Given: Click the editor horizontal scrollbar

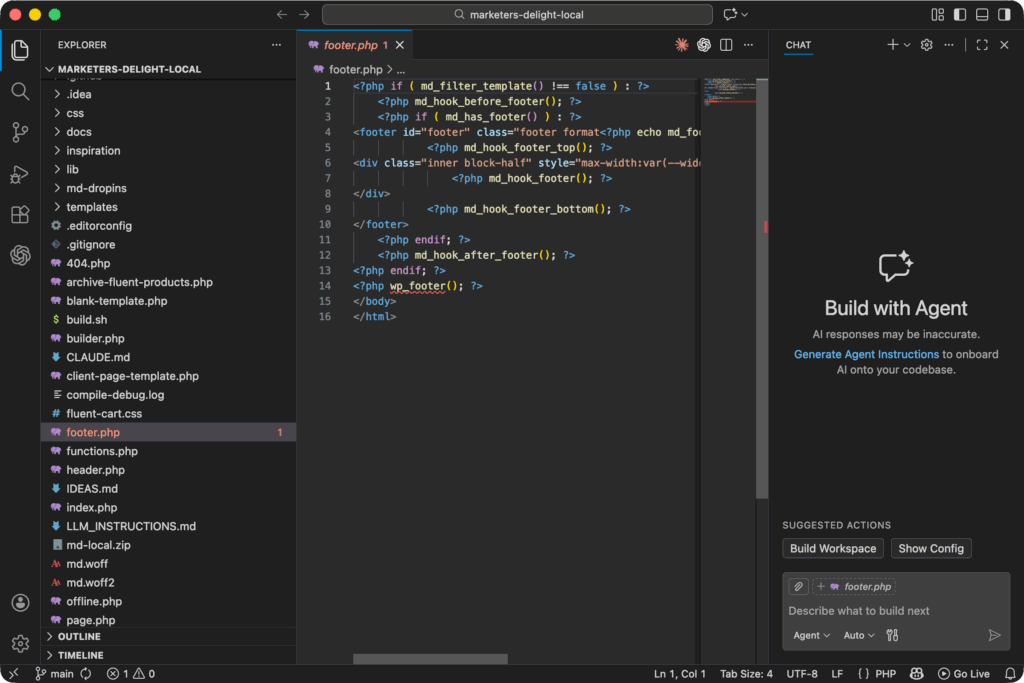Looking at the screenshot, I should [x=430, y=659].
